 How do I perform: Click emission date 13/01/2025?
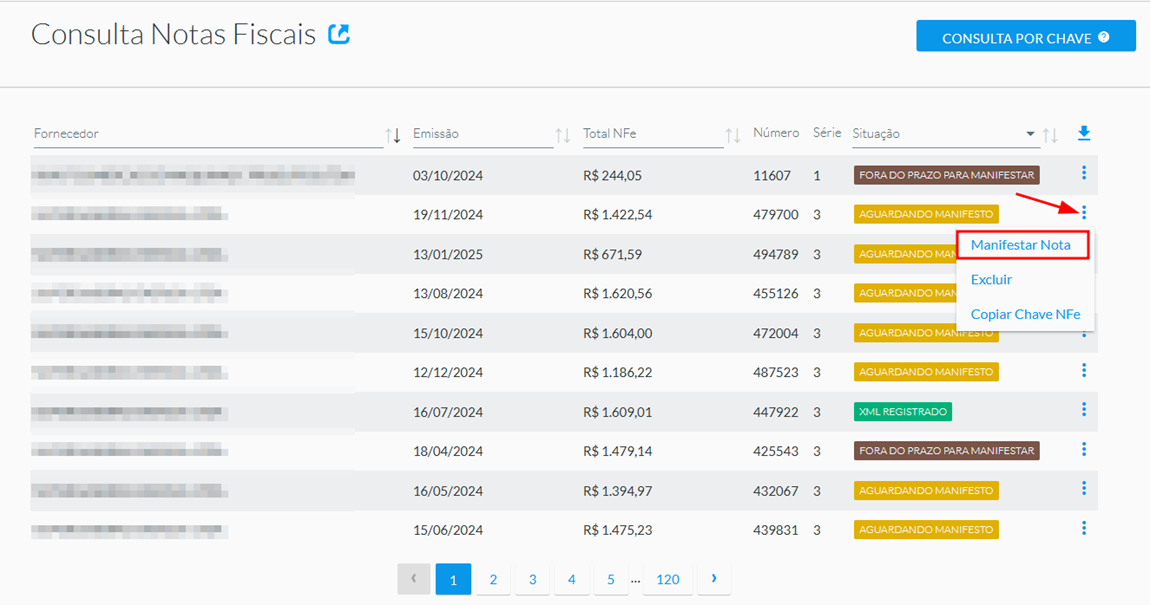(x=447, y=254)
